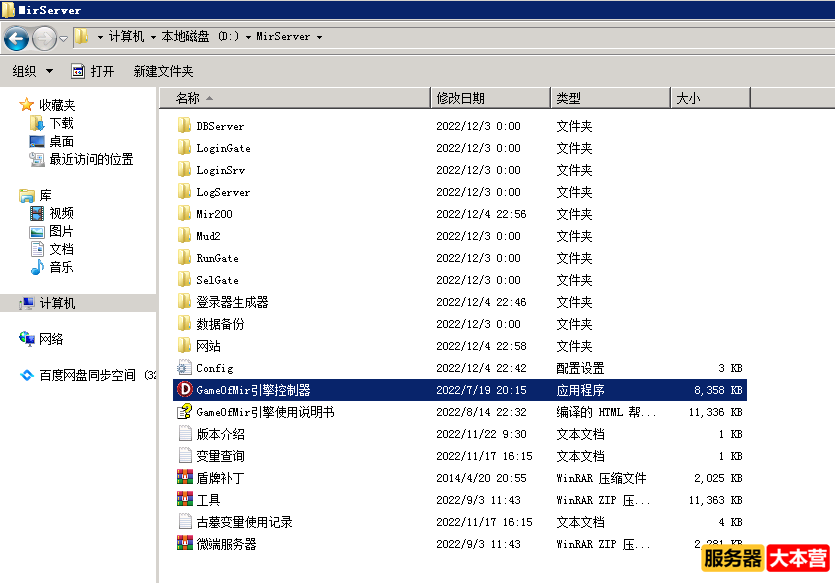Click 新建文件夹 in the toolbar
Viewport: 835px width, 583px height.
pyautogui.click(x=163, y=71)
